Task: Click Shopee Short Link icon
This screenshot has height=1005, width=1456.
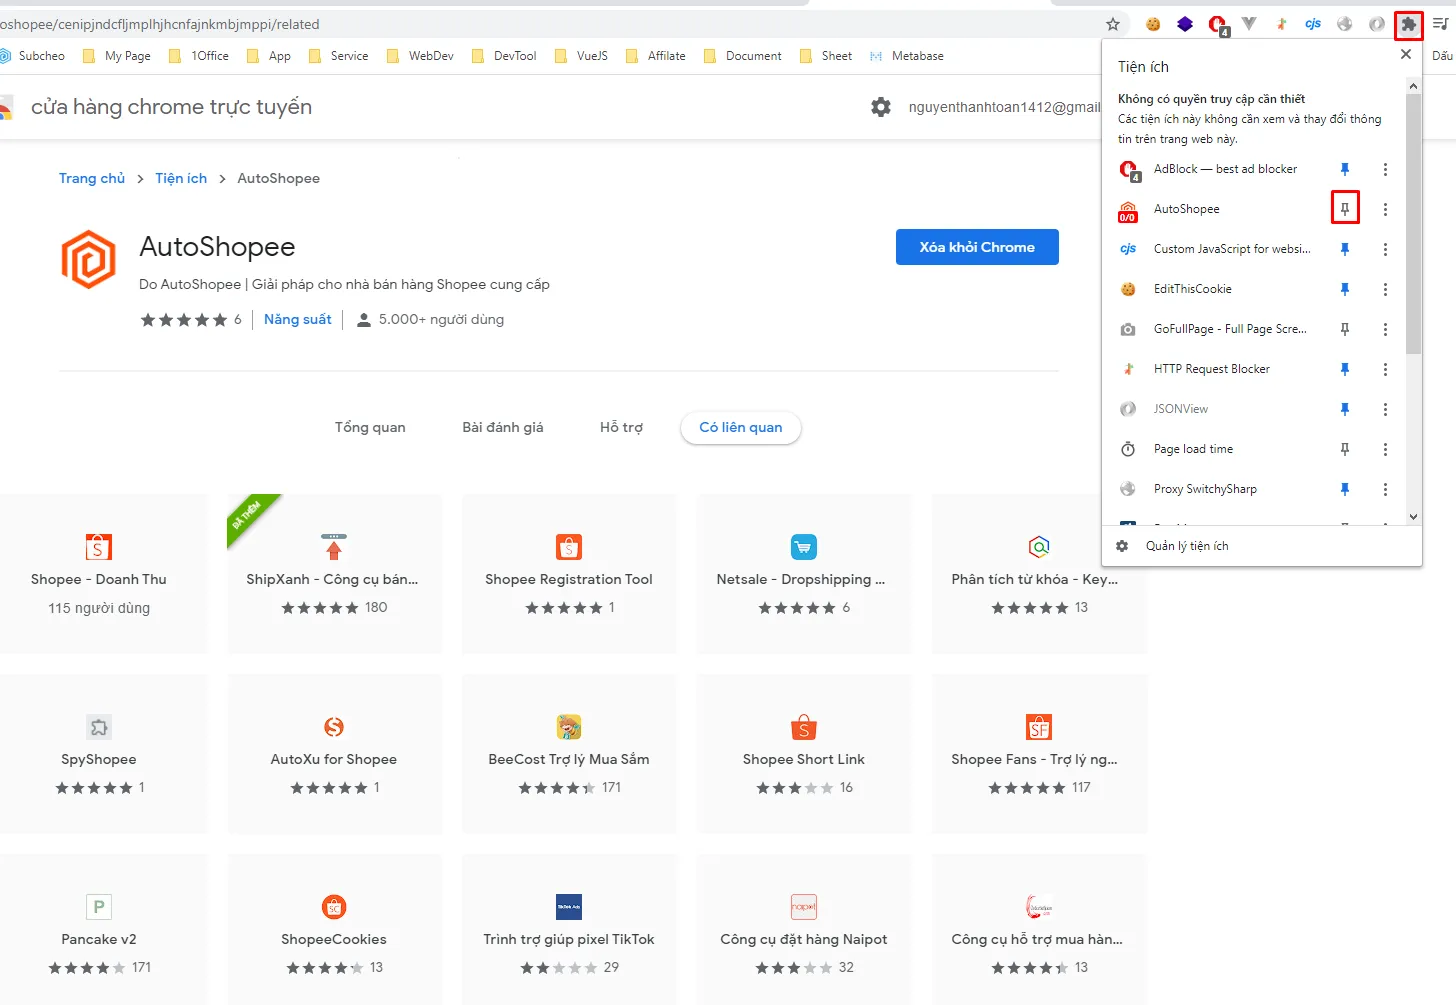Action: pos(804,727)
